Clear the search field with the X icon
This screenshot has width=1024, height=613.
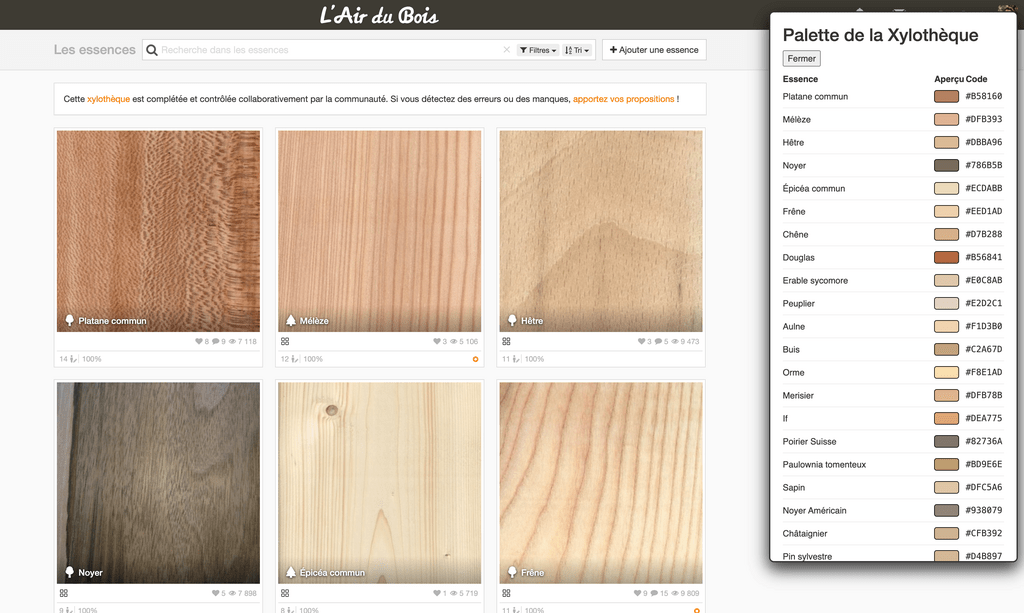[x=506, y=50]
